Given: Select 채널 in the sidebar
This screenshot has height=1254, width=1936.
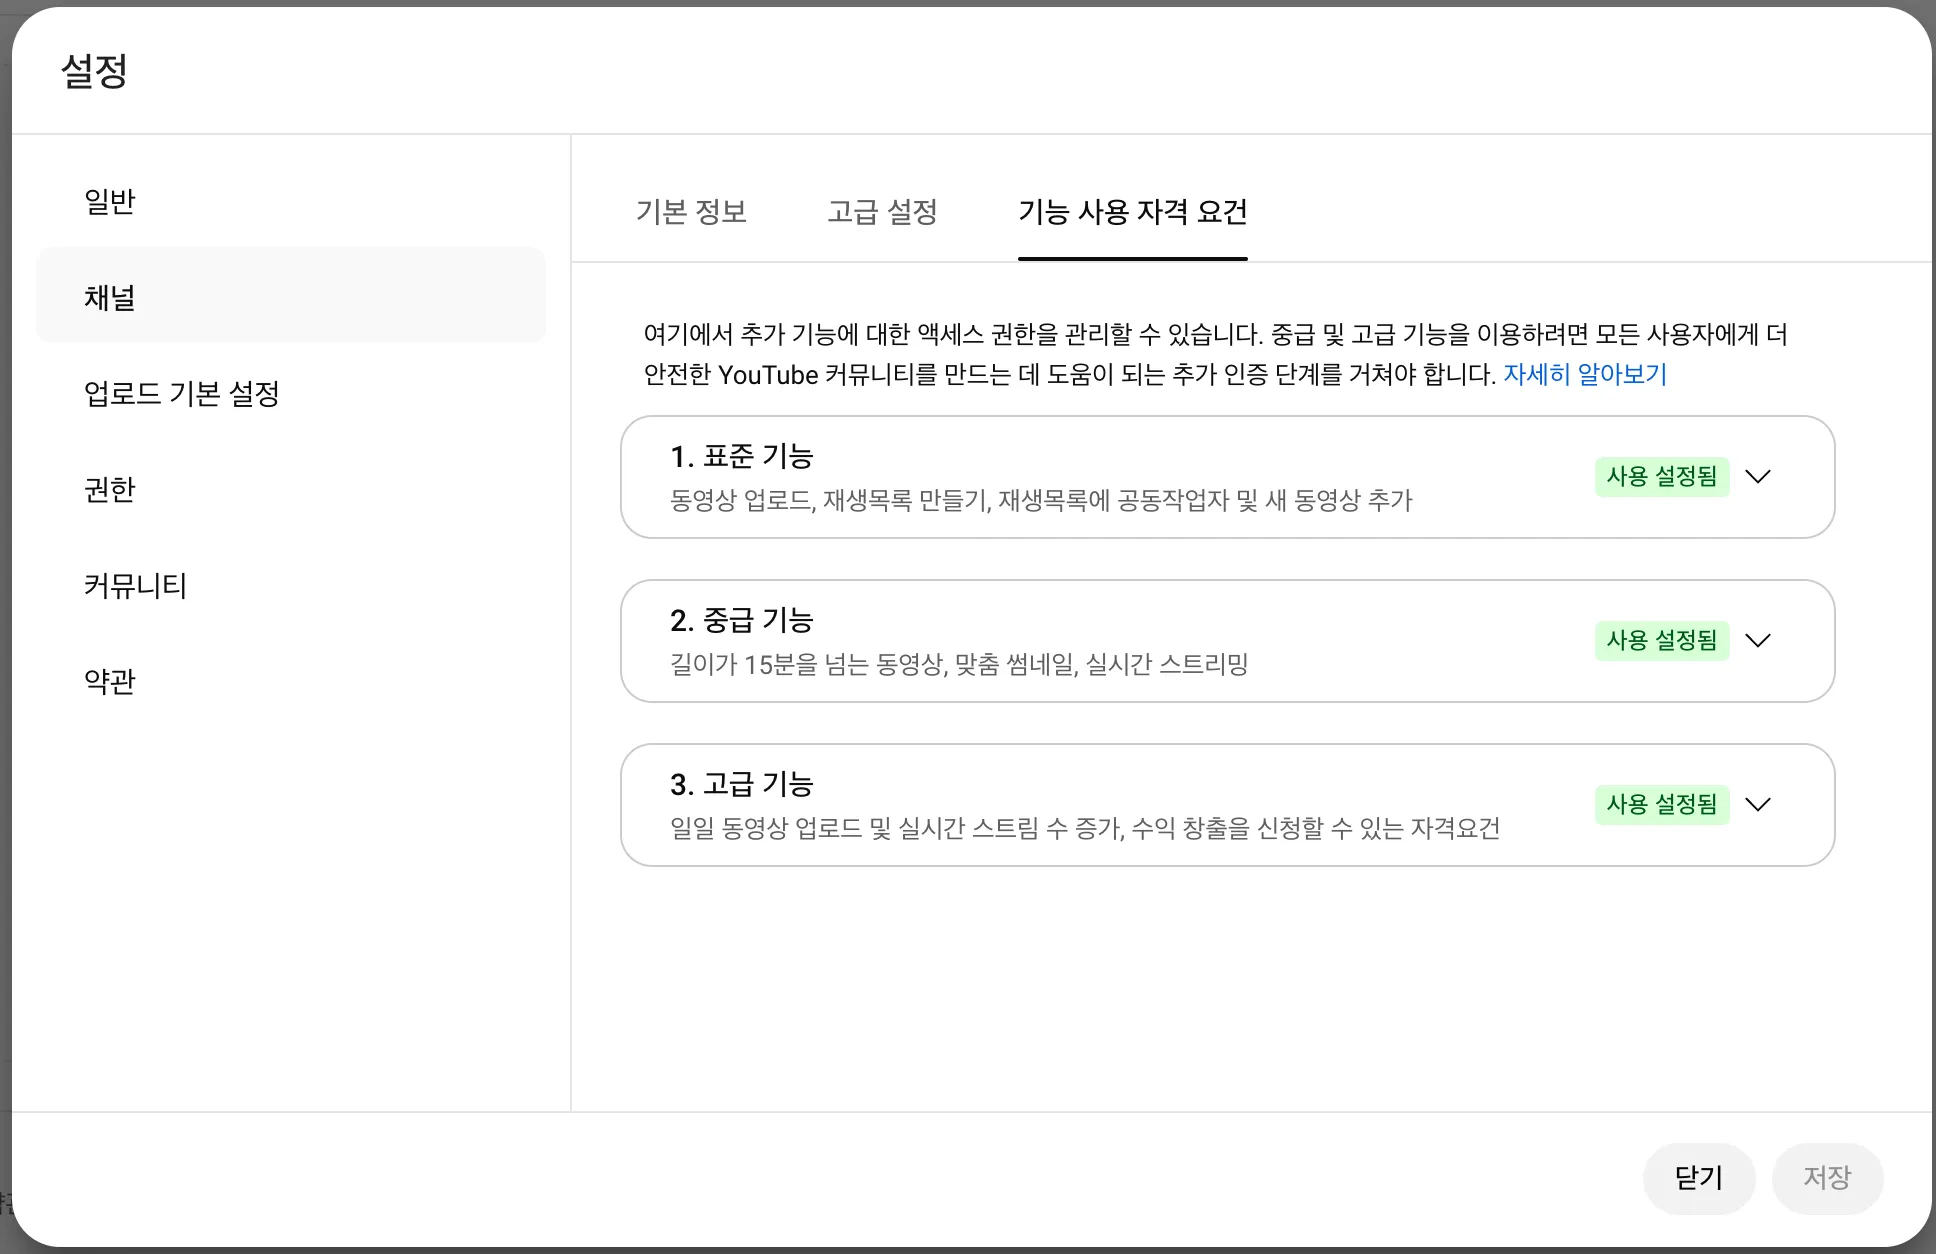Looking at the screenshot, I should [110, 297].
